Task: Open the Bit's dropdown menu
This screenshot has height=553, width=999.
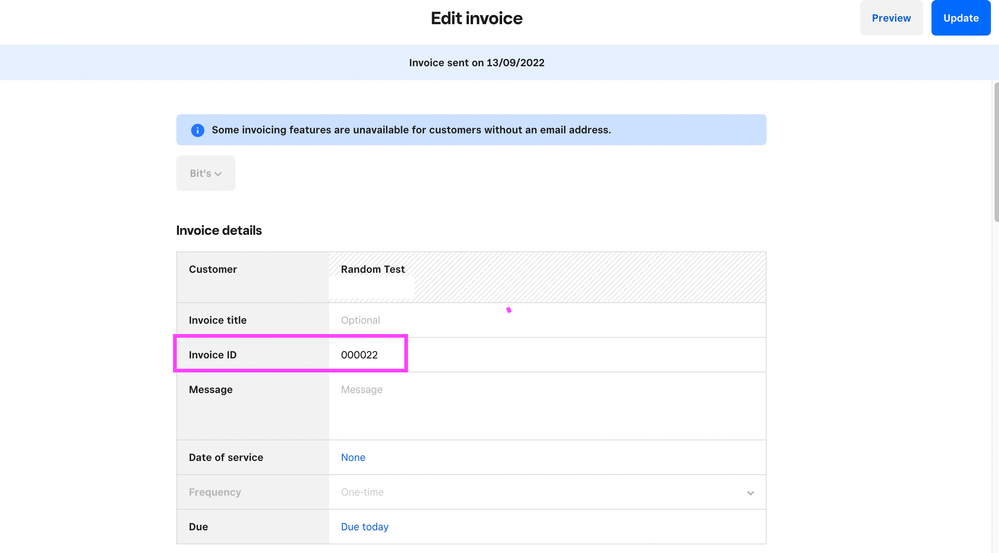Action: pyautogui.click(x=206, y=173)
